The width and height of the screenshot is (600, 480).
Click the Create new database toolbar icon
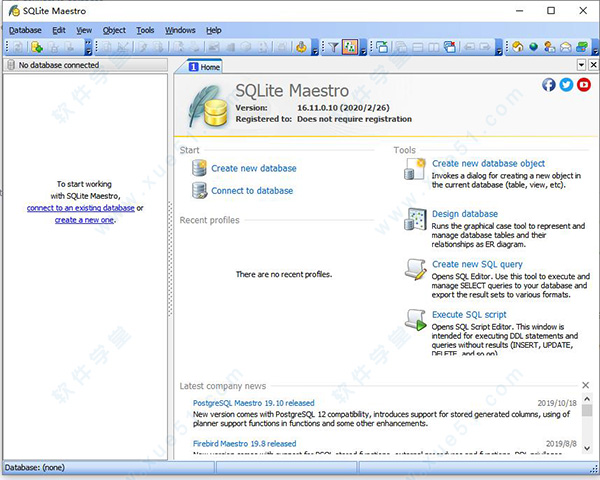[37, 47]
